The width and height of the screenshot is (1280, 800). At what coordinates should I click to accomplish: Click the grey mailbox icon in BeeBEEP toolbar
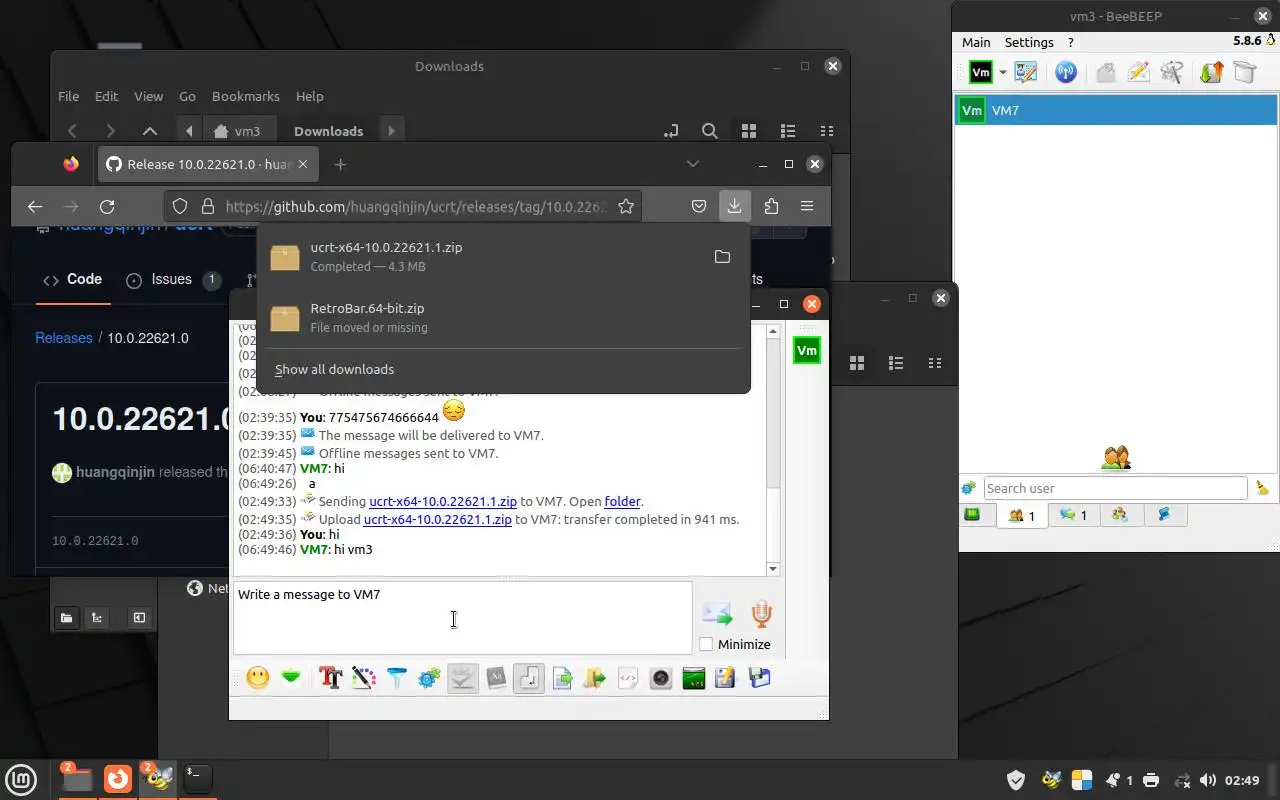click(1244, 72)
